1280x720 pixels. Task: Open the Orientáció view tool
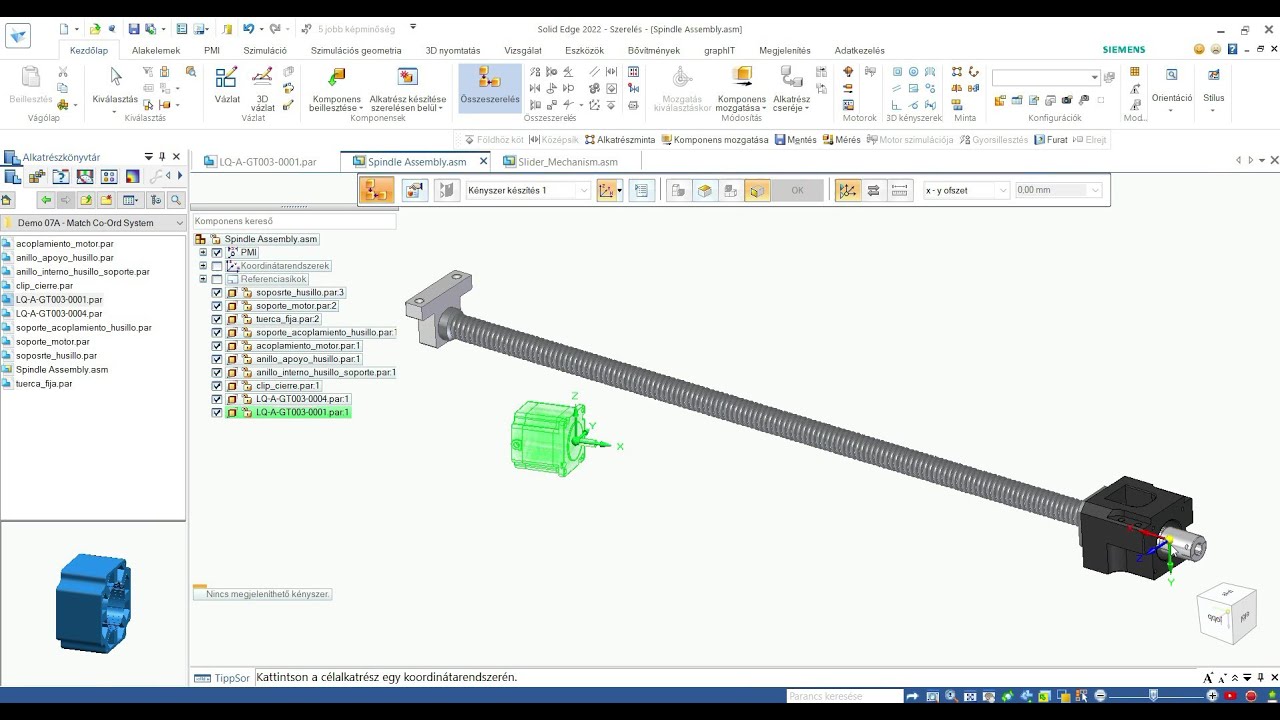(x=1172, y=88)
